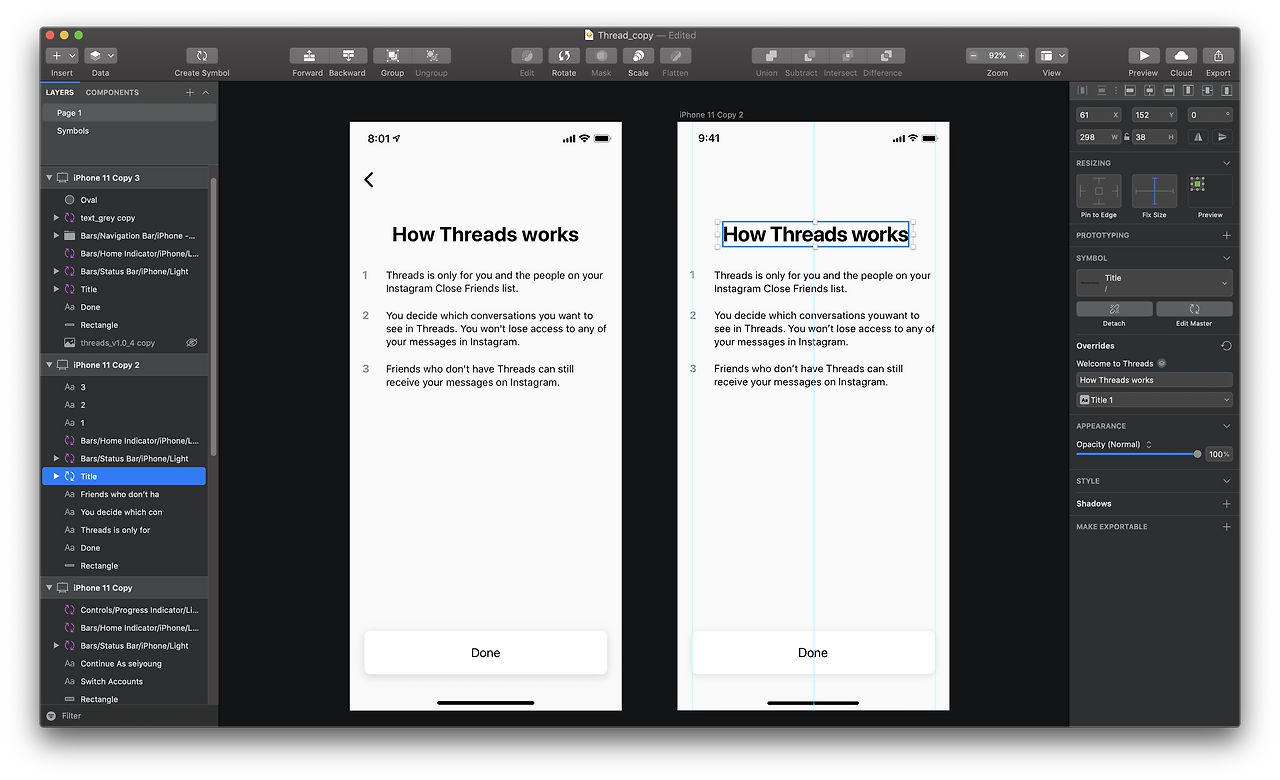Click the Ungroup toolbar icon
Viewport: 1280px width, 780px height.
(x=432, y=56)
